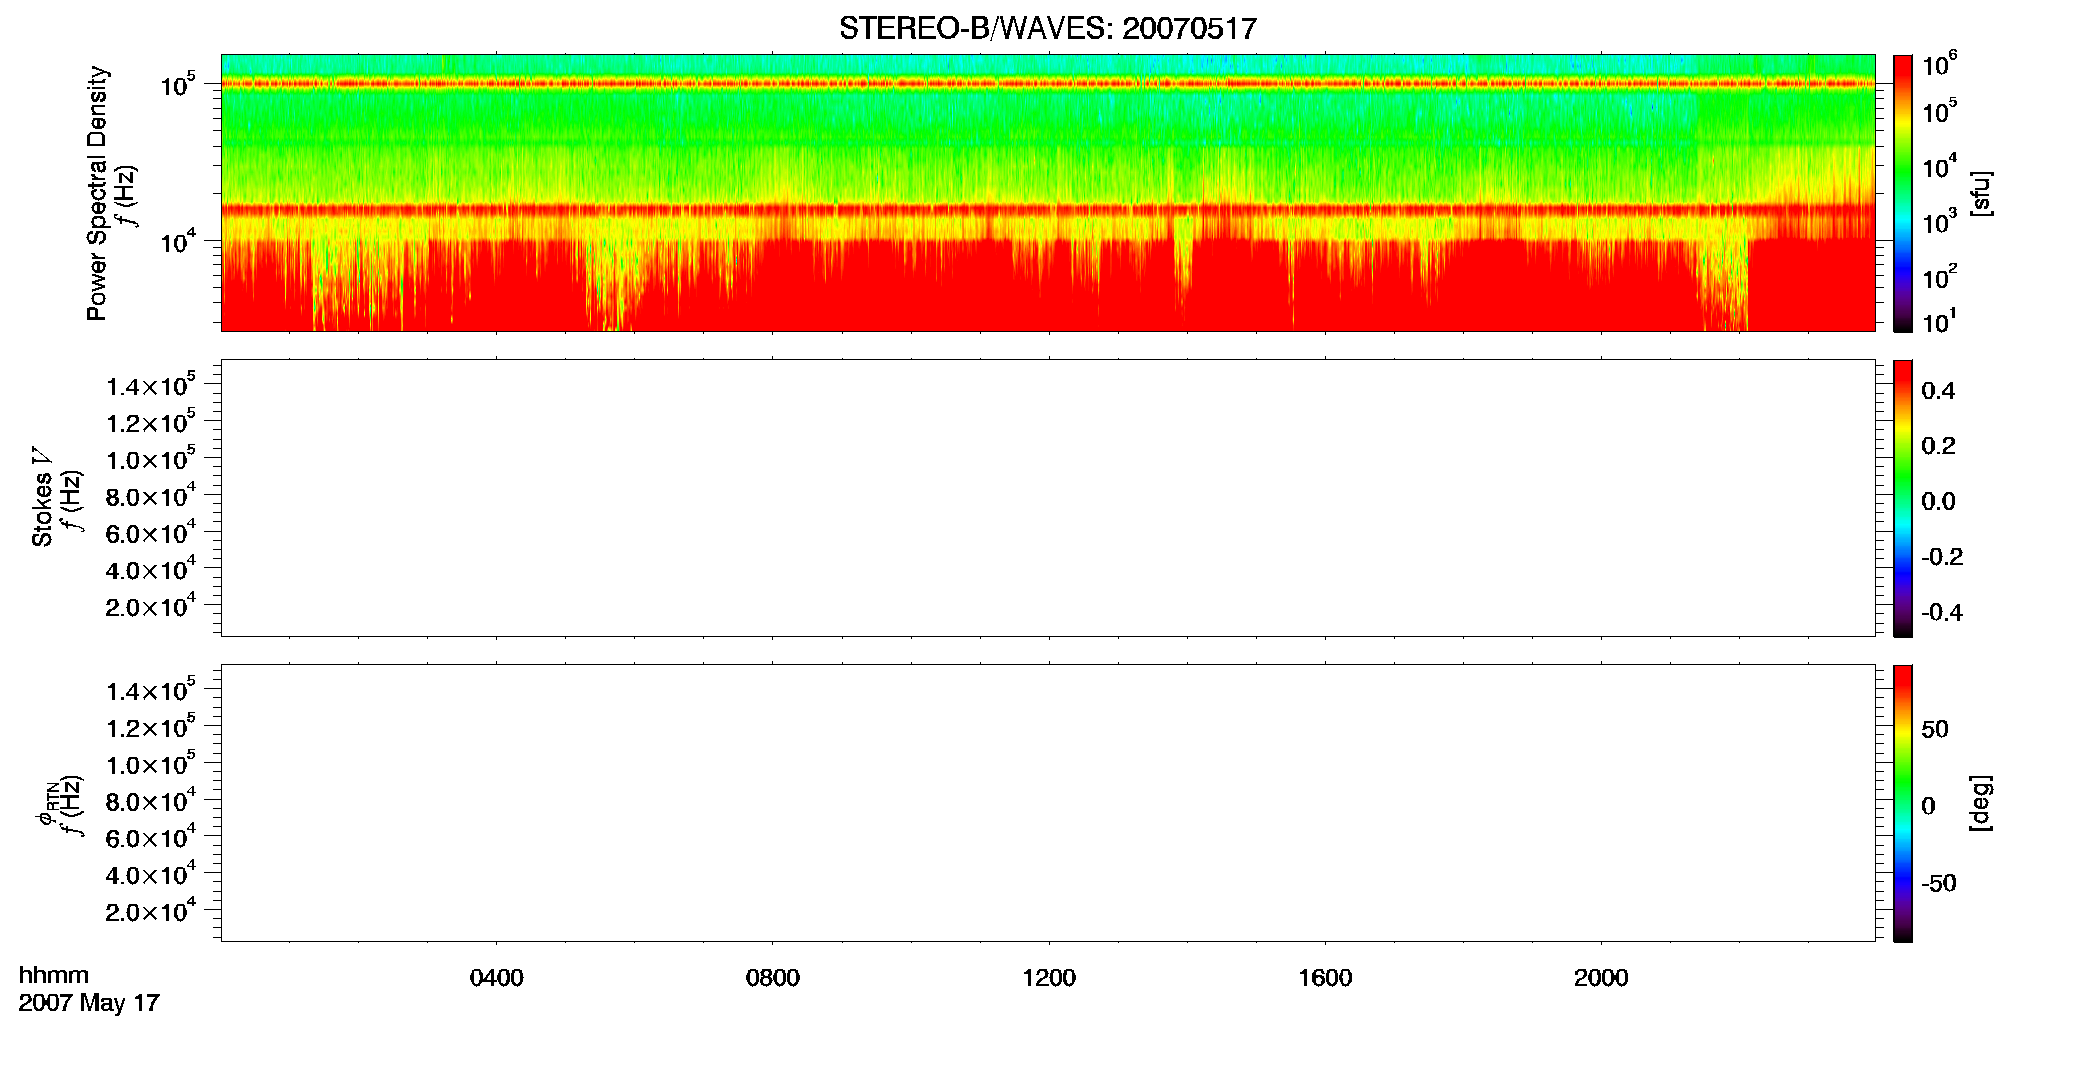Image resolution: width=2096 pixels, height=1080 pixels.
Task: Click the [sfu] unit label
Action: click(x=1980, y=193)
